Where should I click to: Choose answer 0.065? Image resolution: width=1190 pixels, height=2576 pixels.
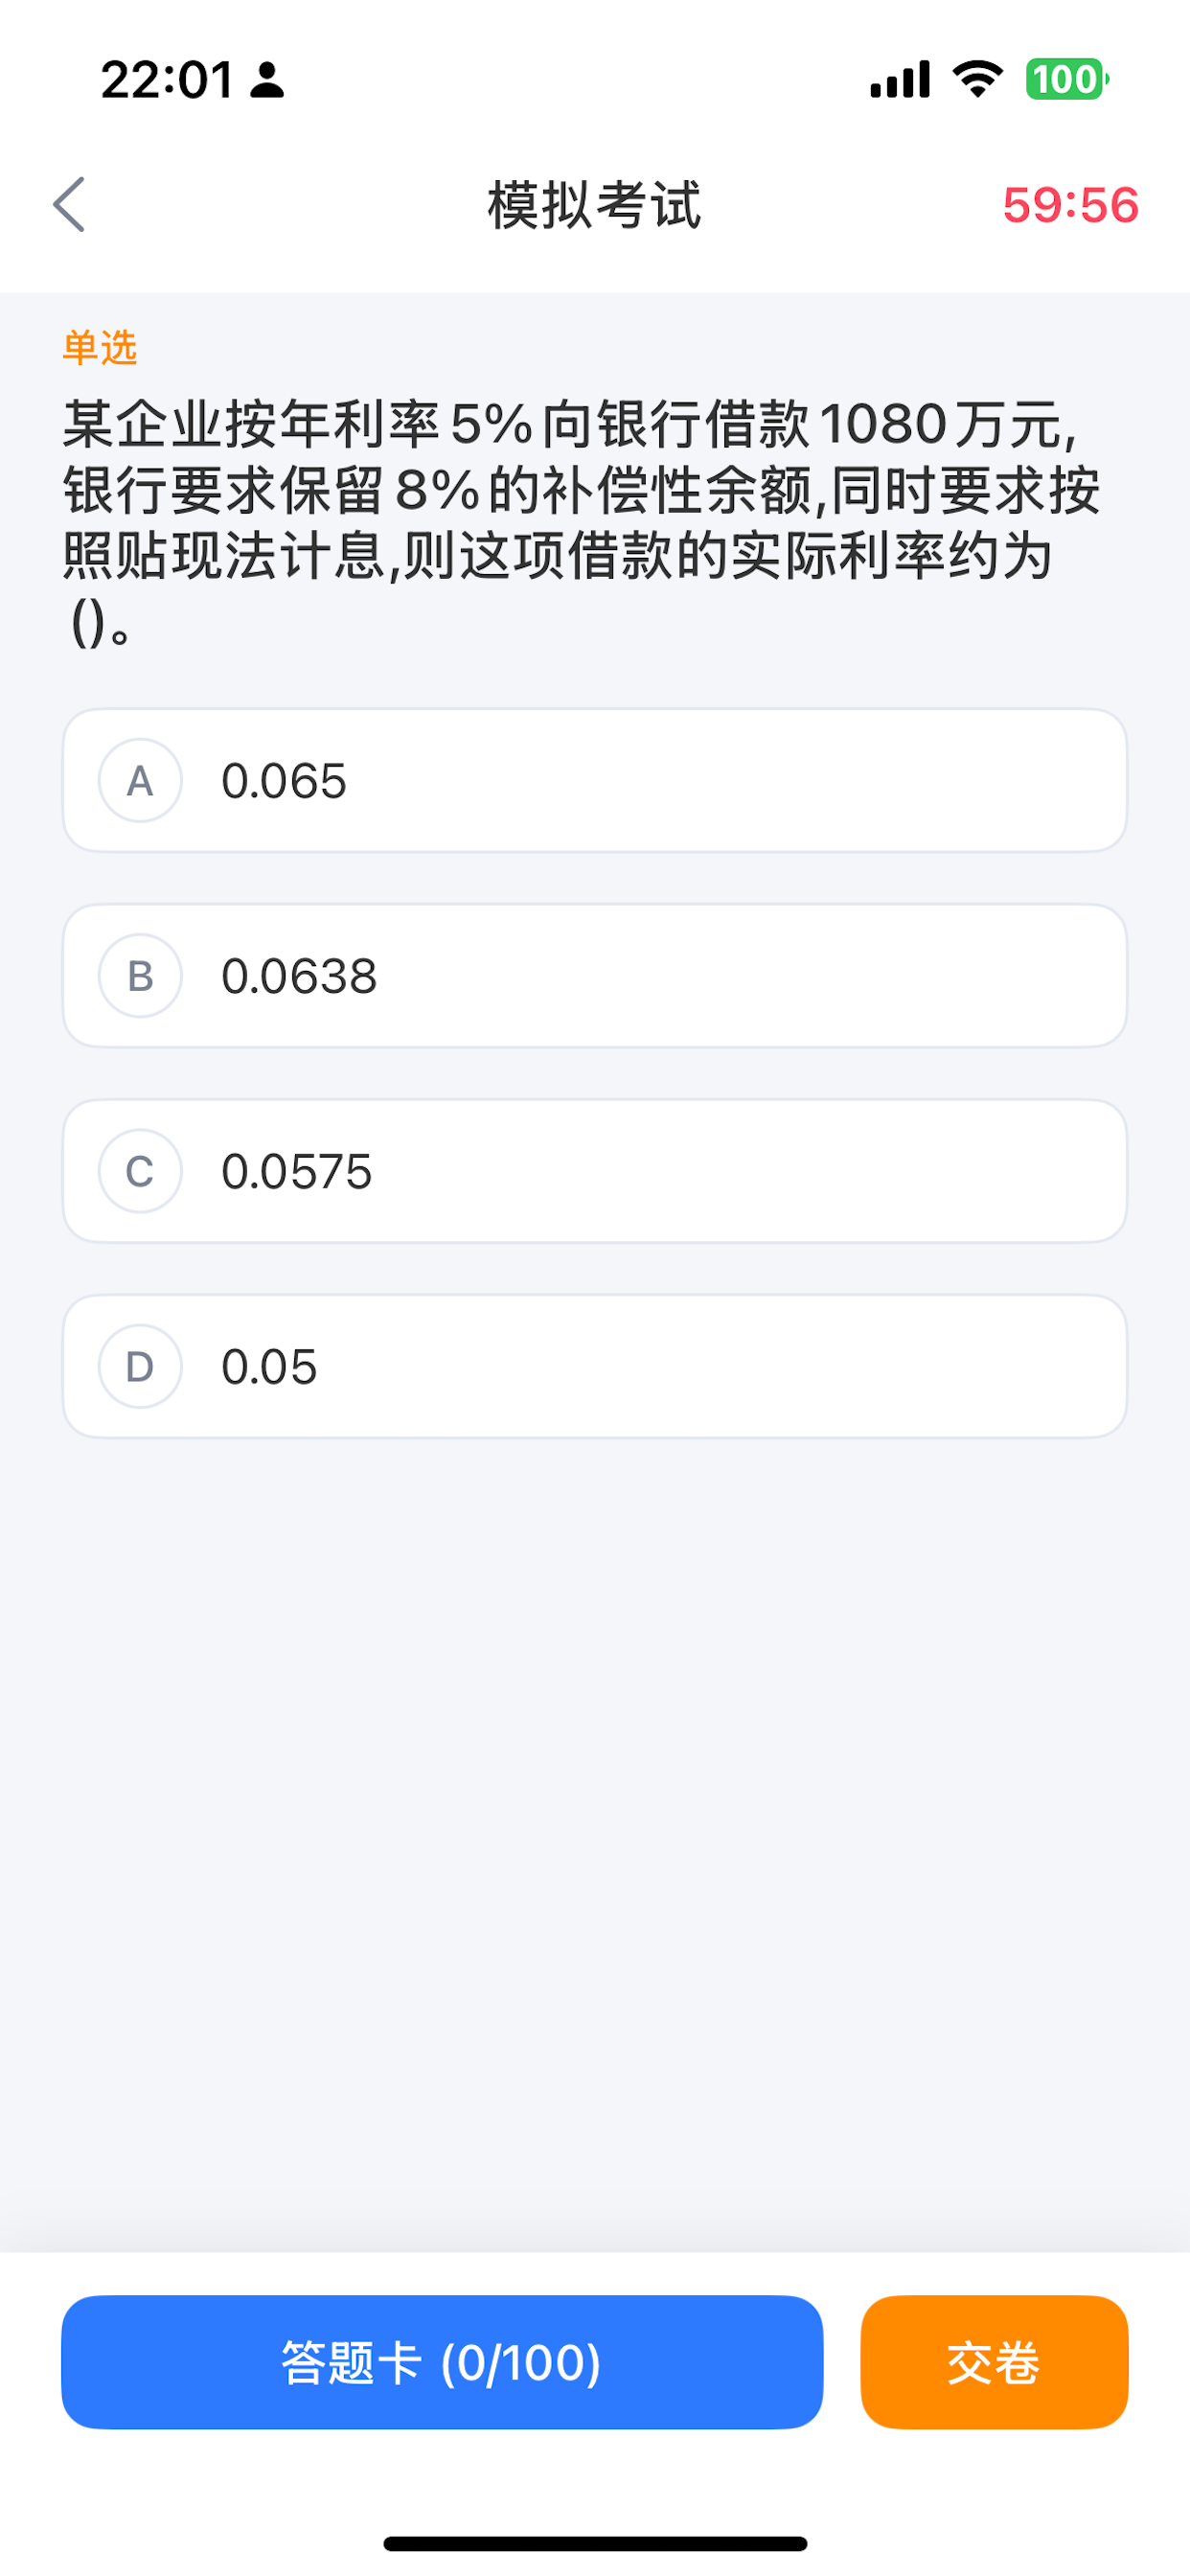point(595,780)
